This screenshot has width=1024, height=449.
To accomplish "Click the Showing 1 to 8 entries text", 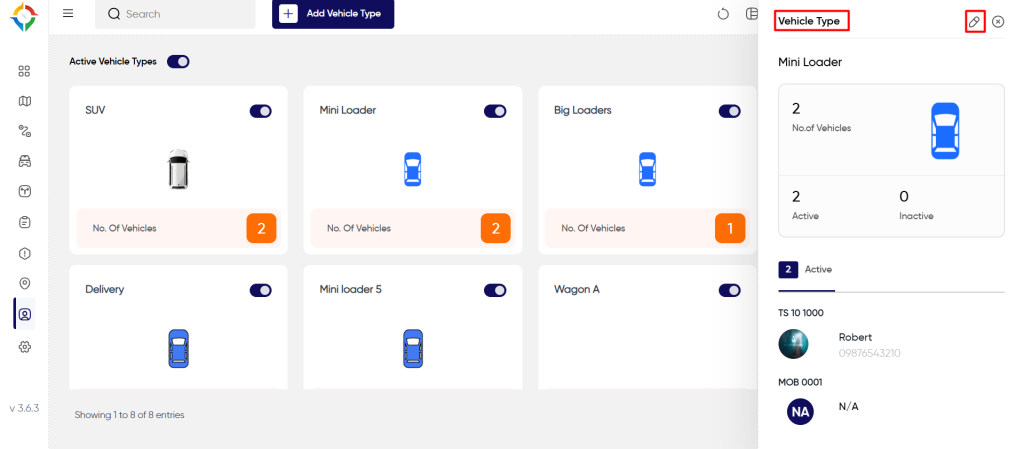I will 129,414.
